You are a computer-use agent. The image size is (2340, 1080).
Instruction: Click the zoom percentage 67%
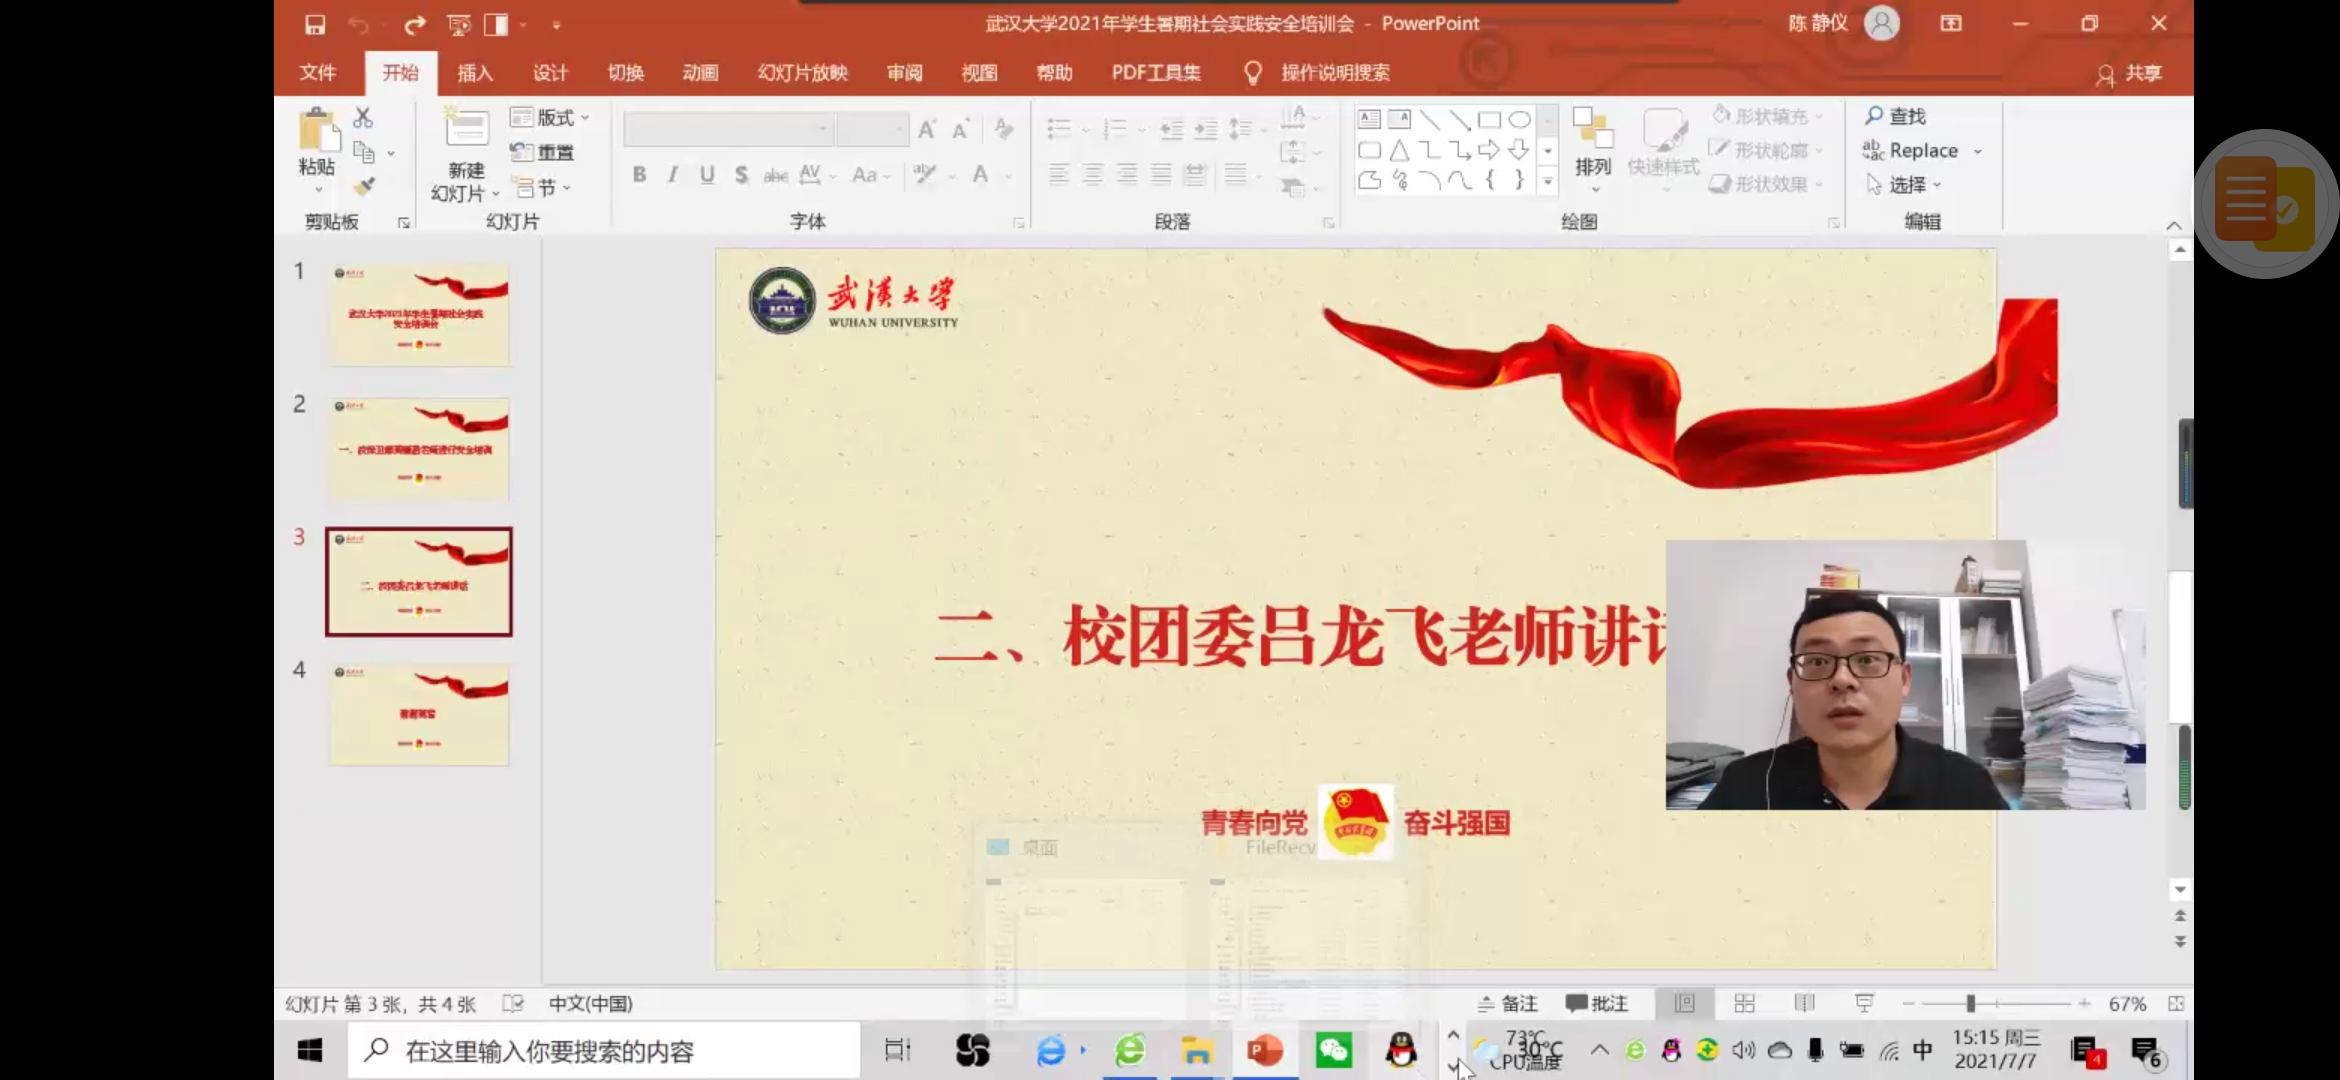click(x=2127, y=1003)
